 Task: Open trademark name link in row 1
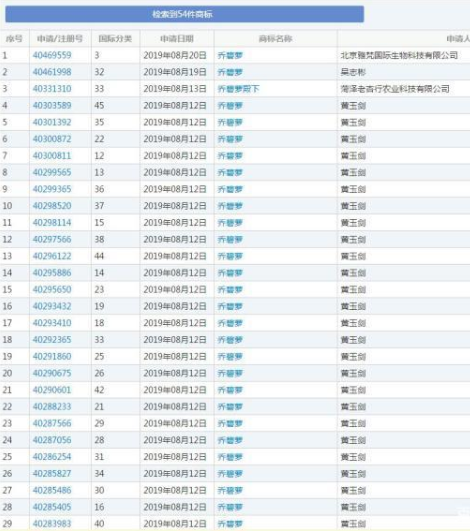230,55
